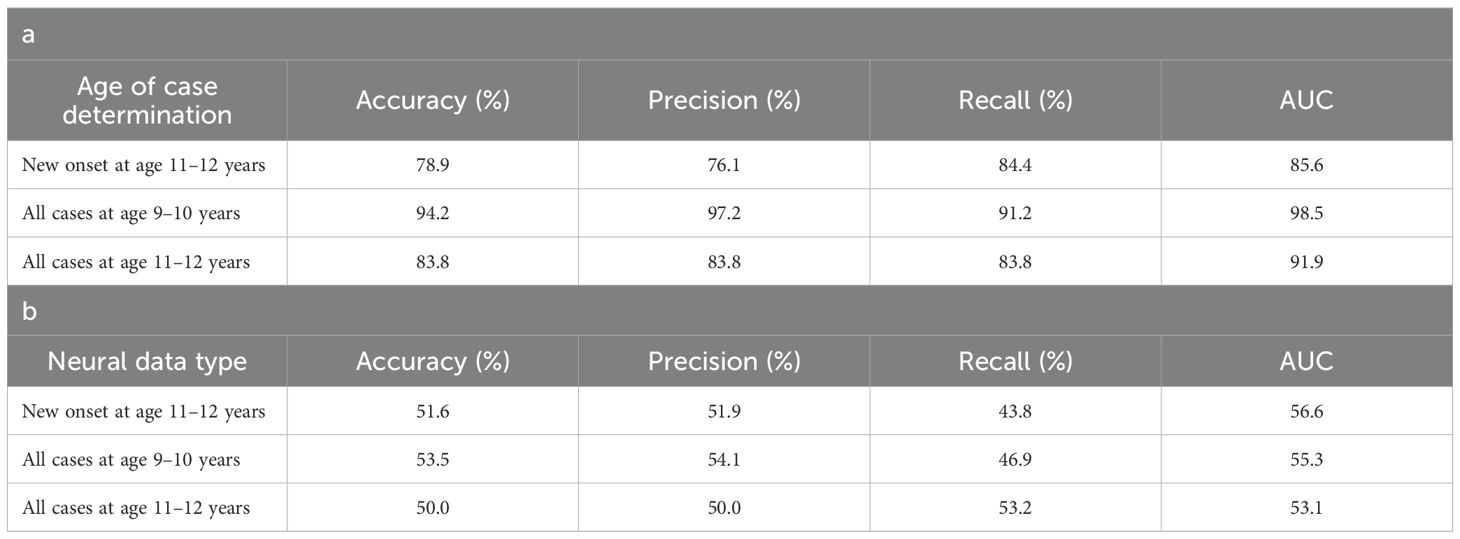Click the 91.9 AUC value
1460x539 pixels.
pyautogui.click(x=1307, y=262)
